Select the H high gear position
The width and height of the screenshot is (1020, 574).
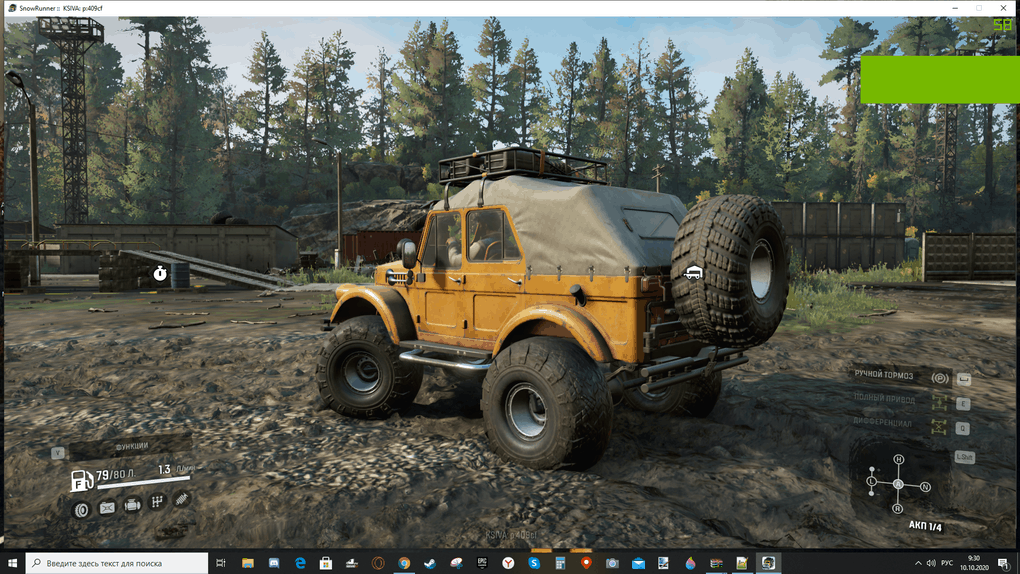pos(898,459)
